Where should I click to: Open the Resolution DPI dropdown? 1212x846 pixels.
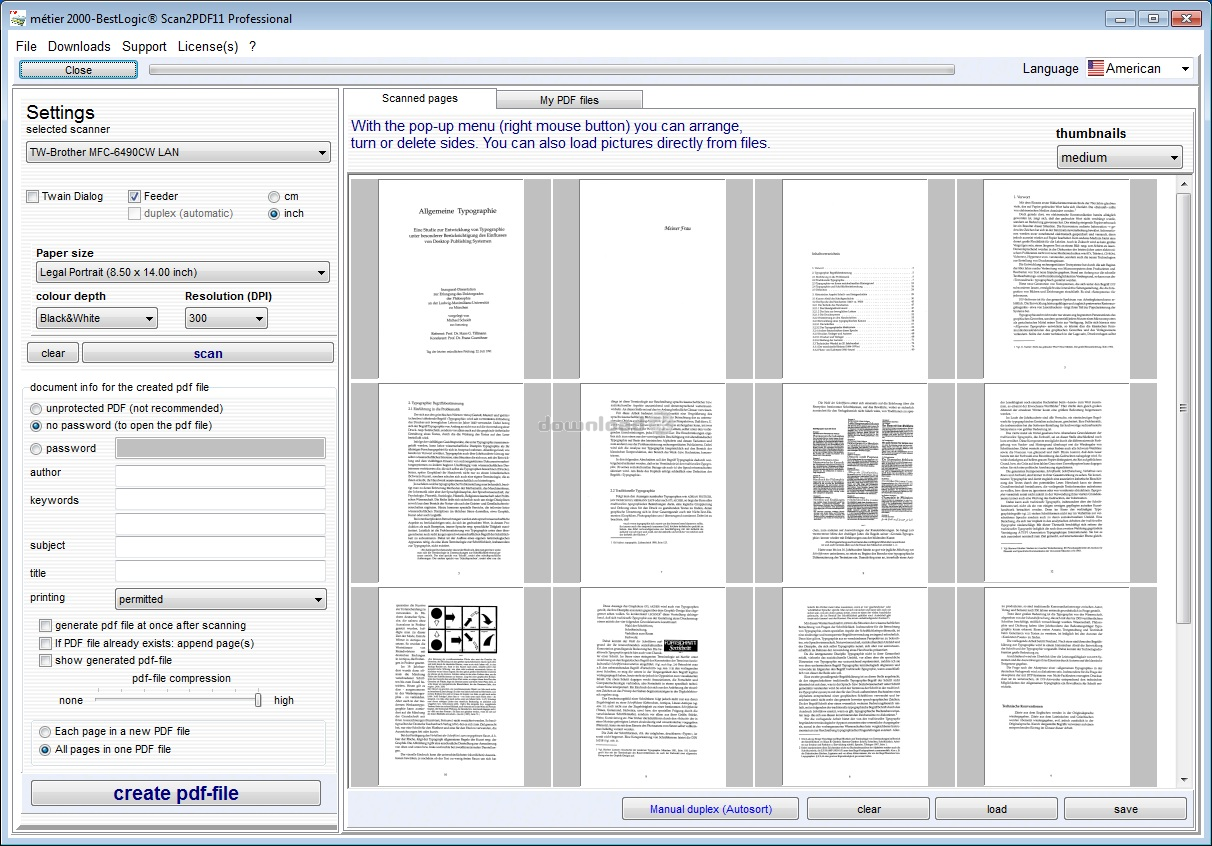point(226,318)
